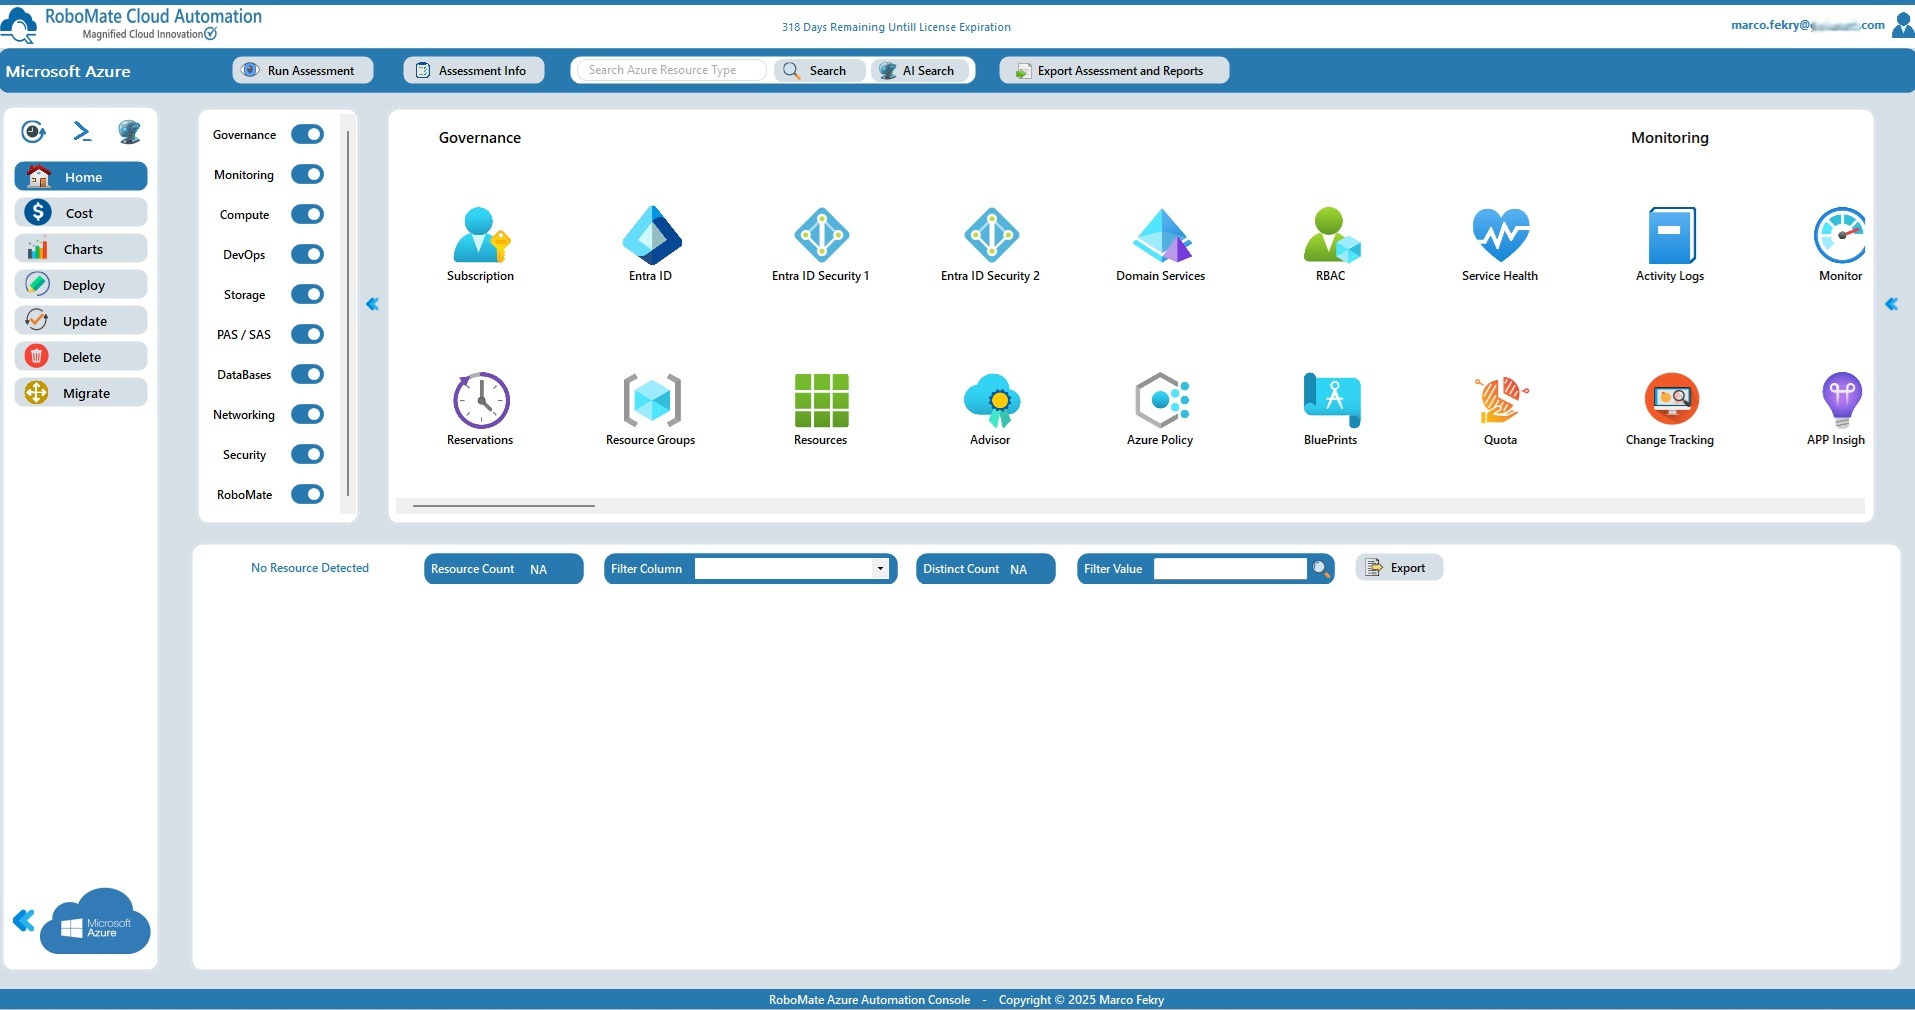Open the Quota icon

(x=1500, y=400)
